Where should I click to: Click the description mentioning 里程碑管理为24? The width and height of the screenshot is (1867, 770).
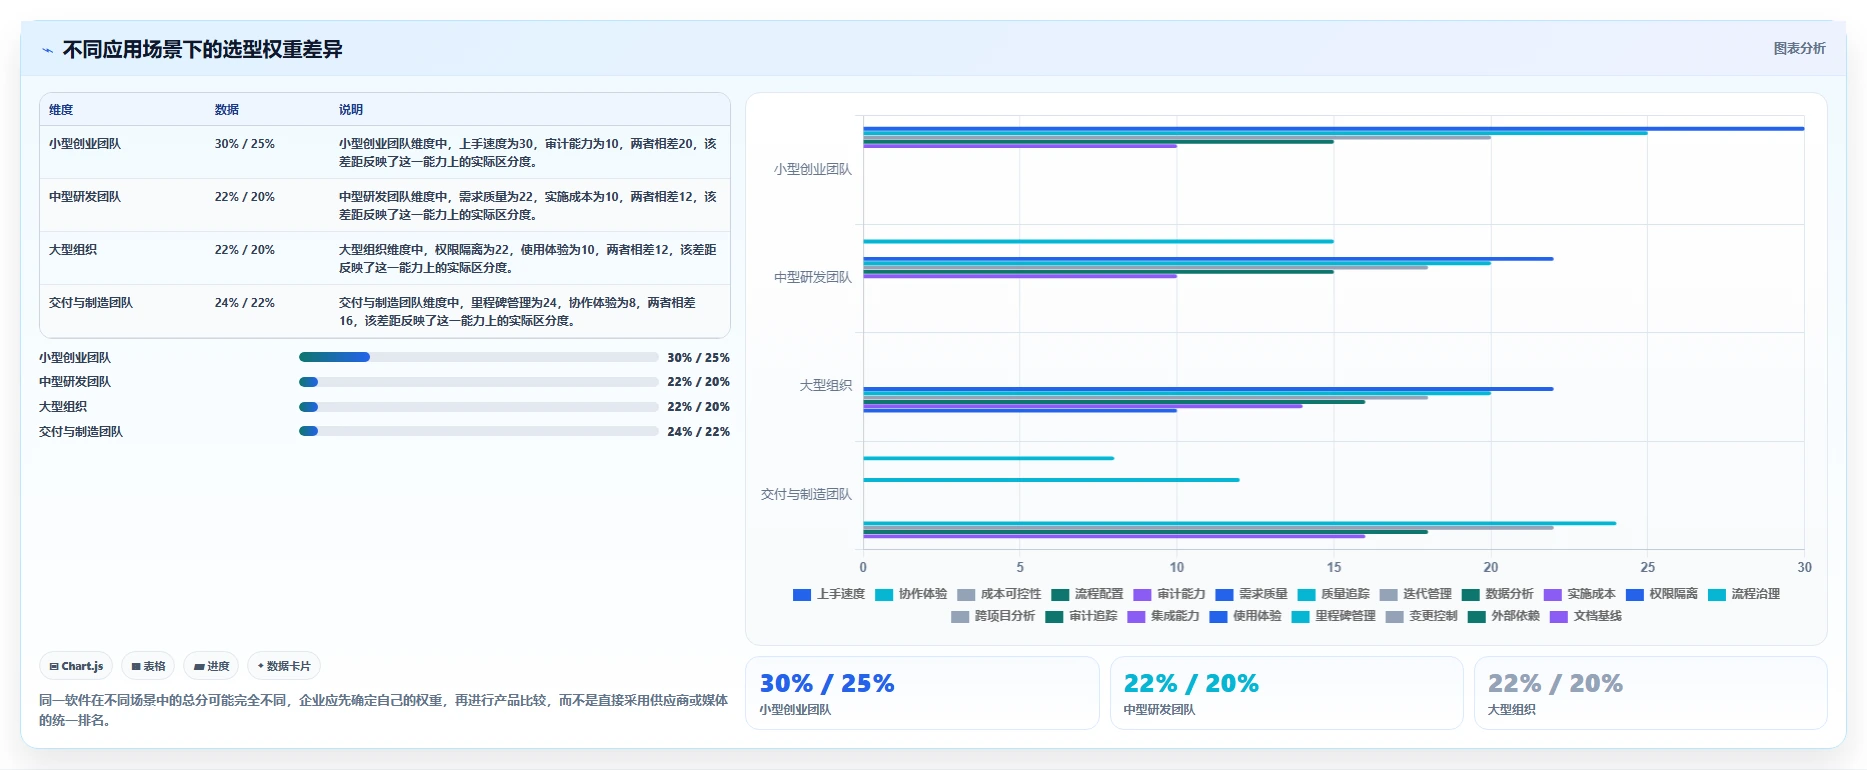coord(518,312)
